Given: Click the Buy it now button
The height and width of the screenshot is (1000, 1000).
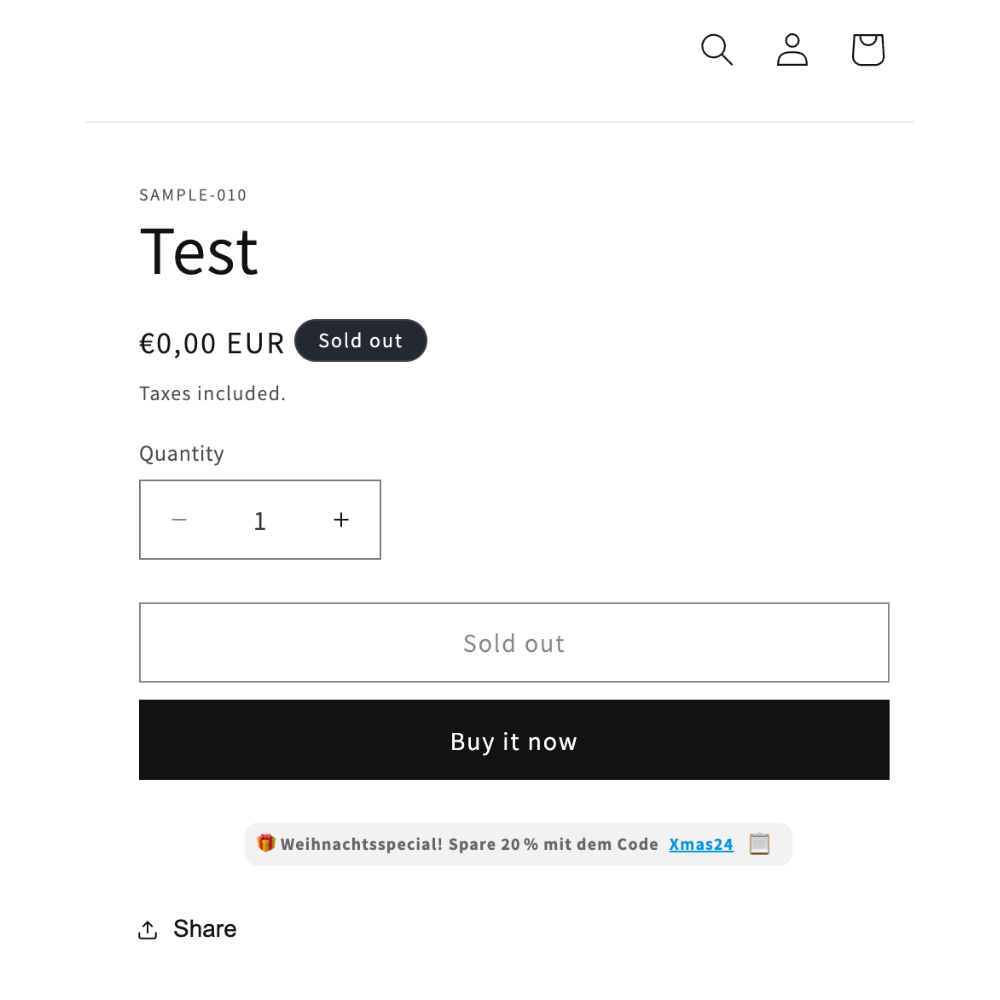Looking at the screenshot, I should [514, 740].
